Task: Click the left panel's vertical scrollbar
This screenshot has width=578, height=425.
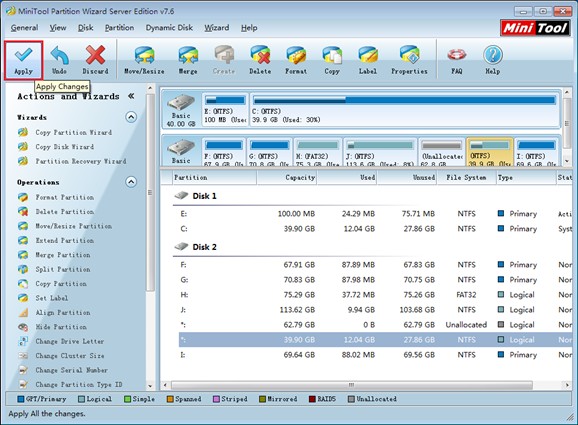Action: click(150, 192)
